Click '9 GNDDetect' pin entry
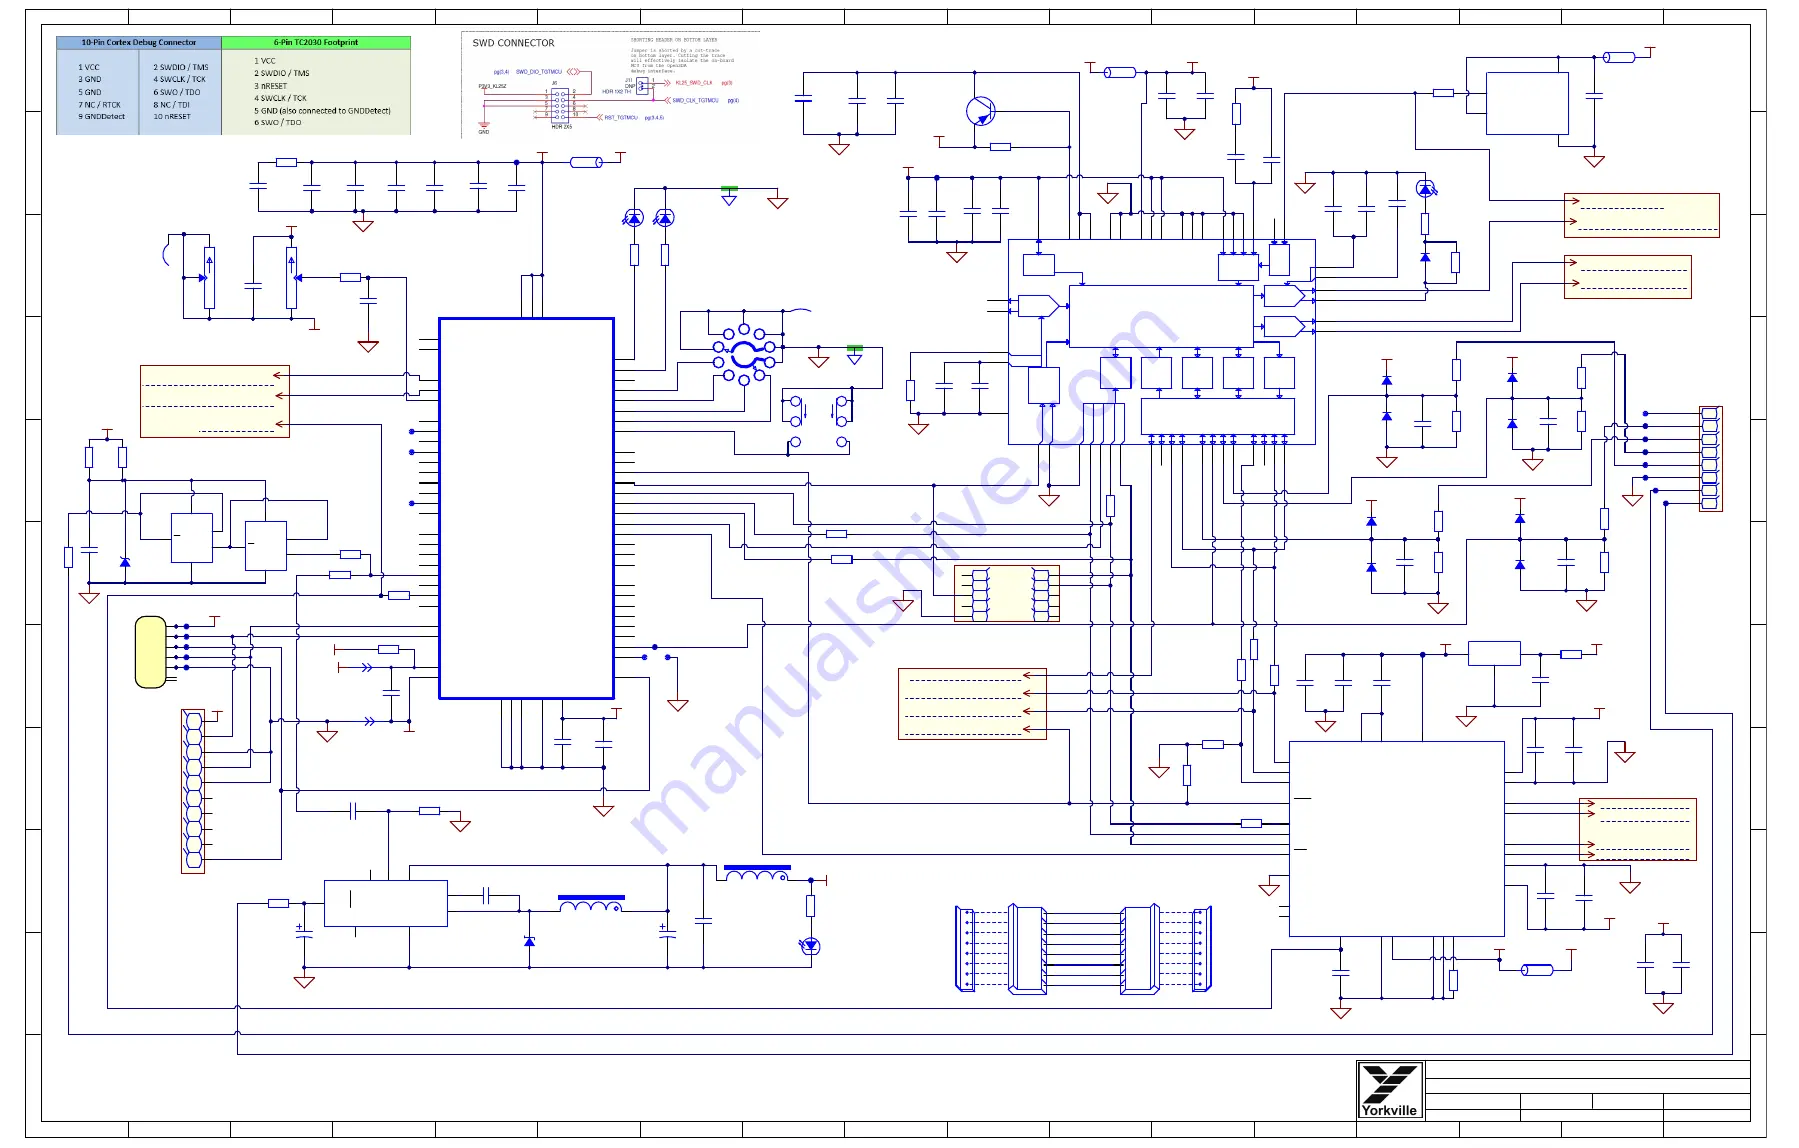1799x1148 pixels. [102, 116]
